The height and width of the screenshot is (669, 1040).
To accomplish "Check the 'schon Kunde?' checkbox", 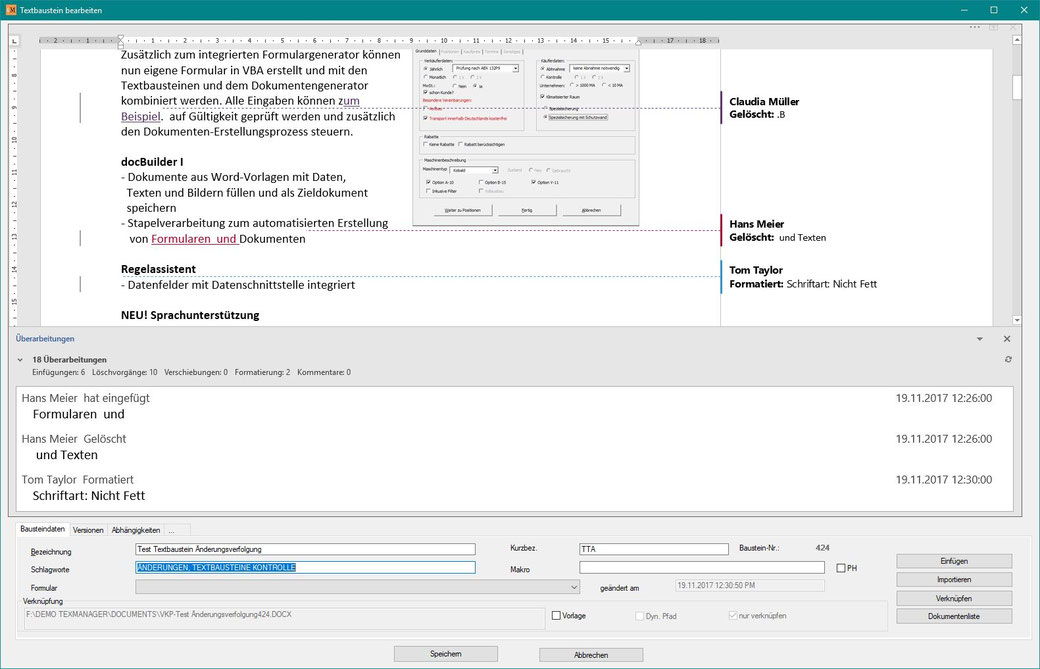I will point(425,93).
